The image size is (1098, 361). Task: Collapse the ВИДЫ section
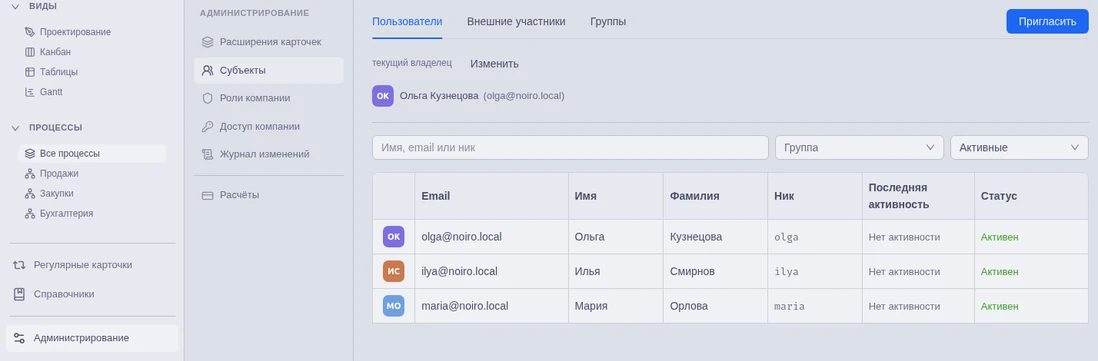(x=15, y=6)
